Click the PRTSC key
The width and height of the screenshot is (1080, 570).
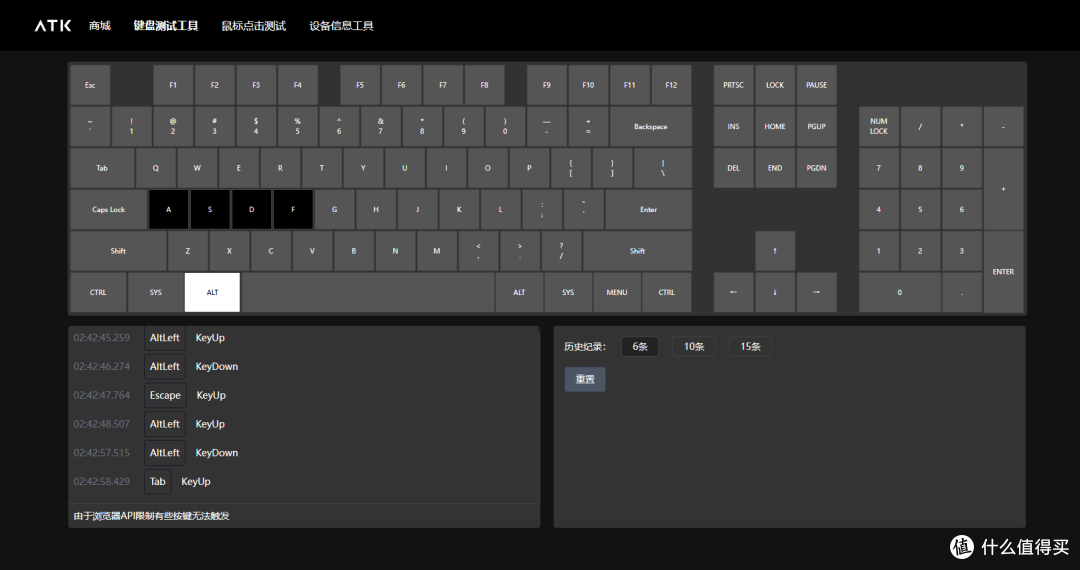point(734,85)
